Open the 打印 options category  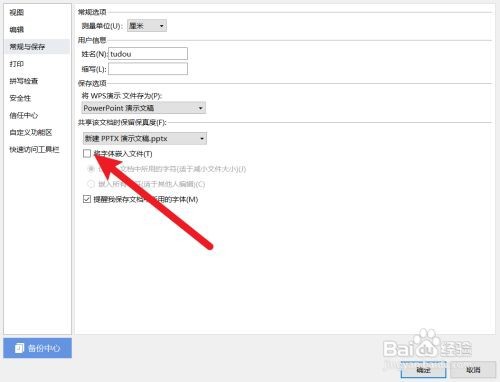click(x=17, y=64)
